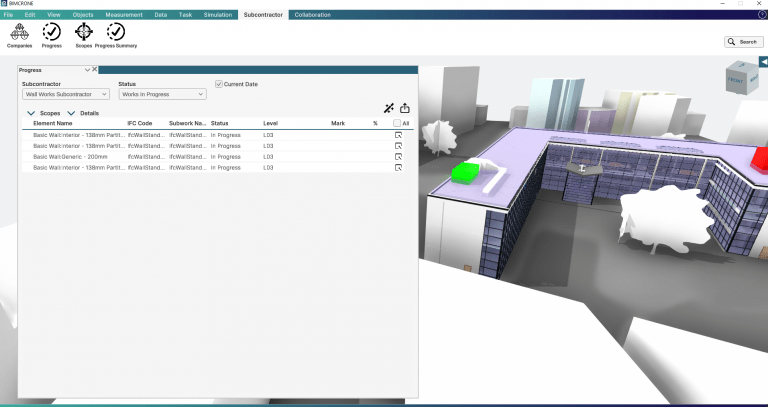Close the Progress panel

(95, 69)
